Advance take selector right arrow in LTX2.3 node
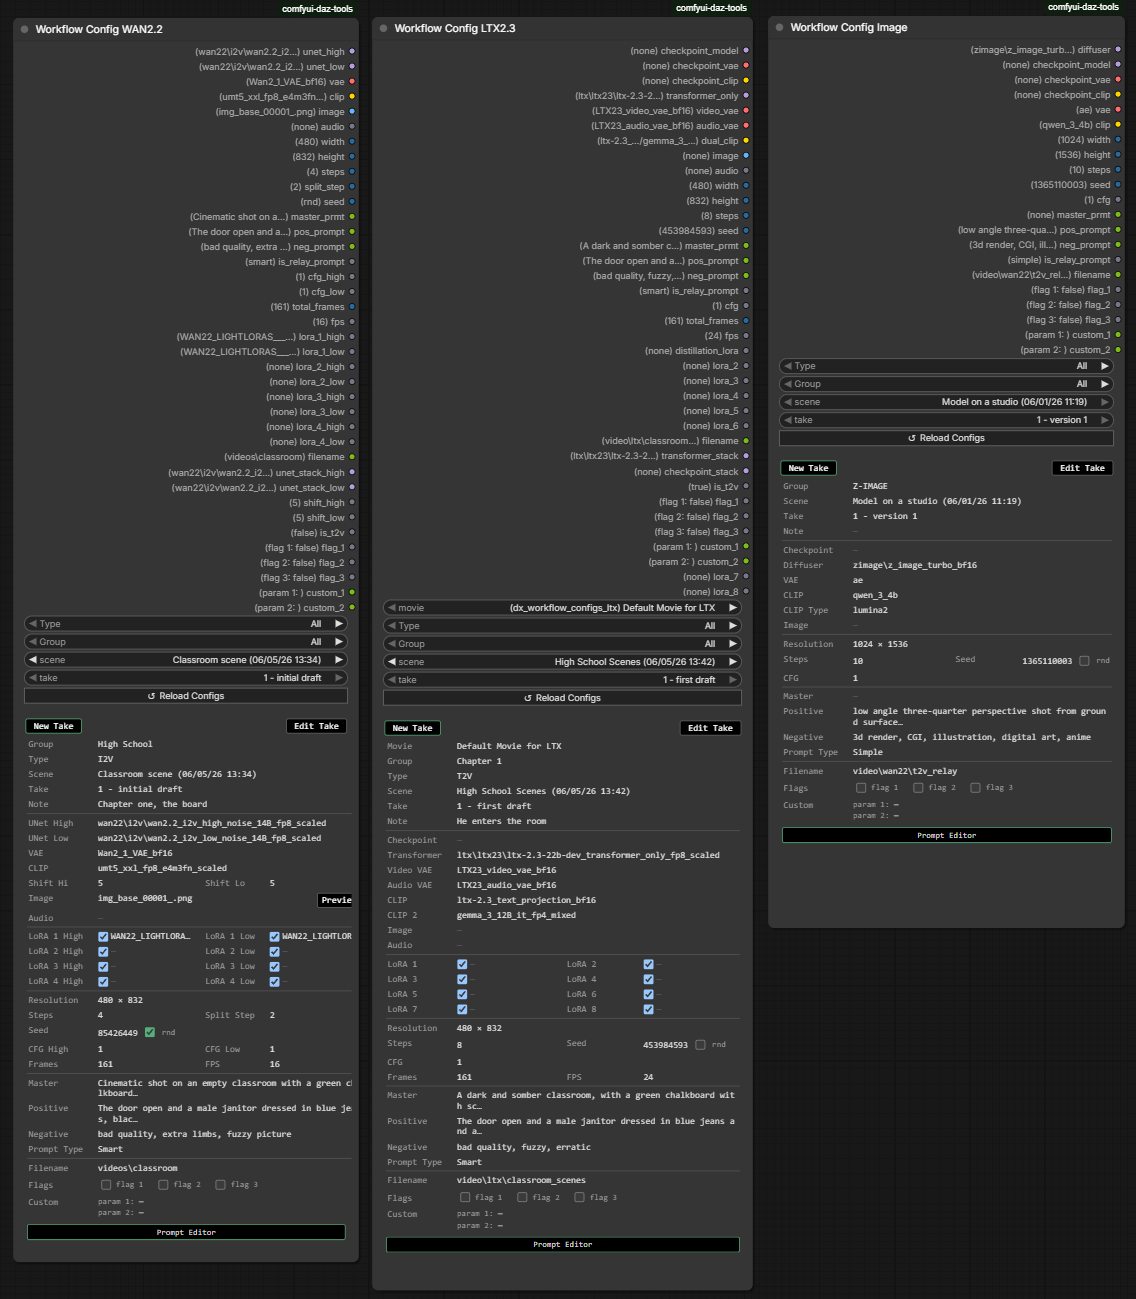The height and width of the screenshot is (1299, 1136). (x=733, y=680)
